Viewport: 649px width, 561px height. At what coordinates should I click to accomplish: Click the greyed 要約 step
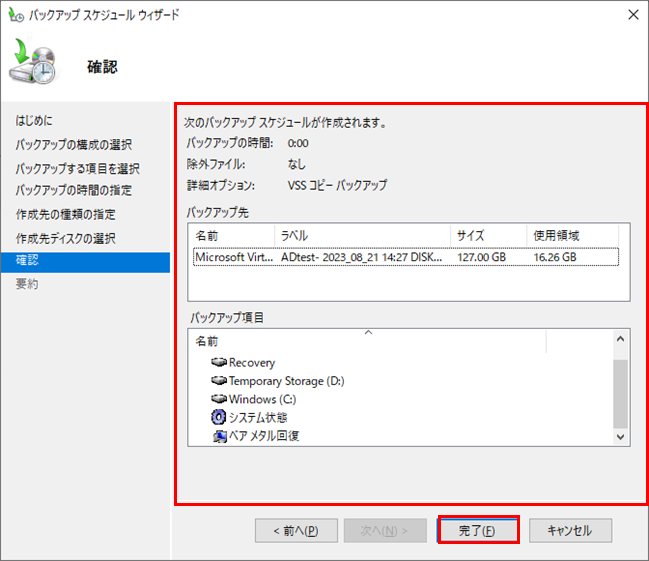coord(27,284)
